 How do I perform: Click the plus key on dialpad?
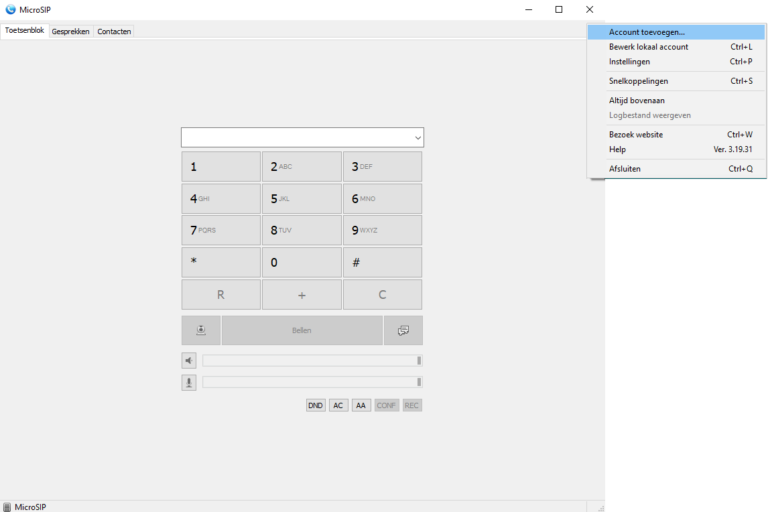302,294
